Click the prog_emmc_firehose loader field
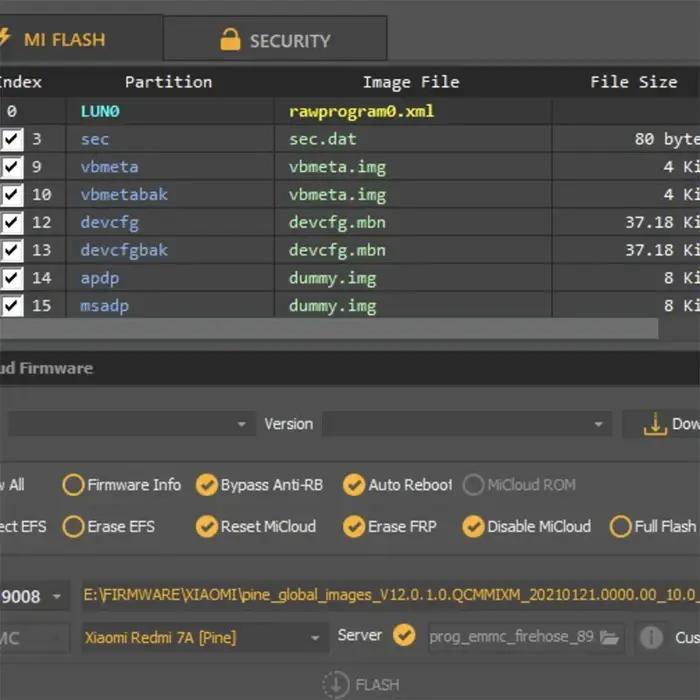Image resolution: width=700 pixels, height=700 pixels. 512,637
